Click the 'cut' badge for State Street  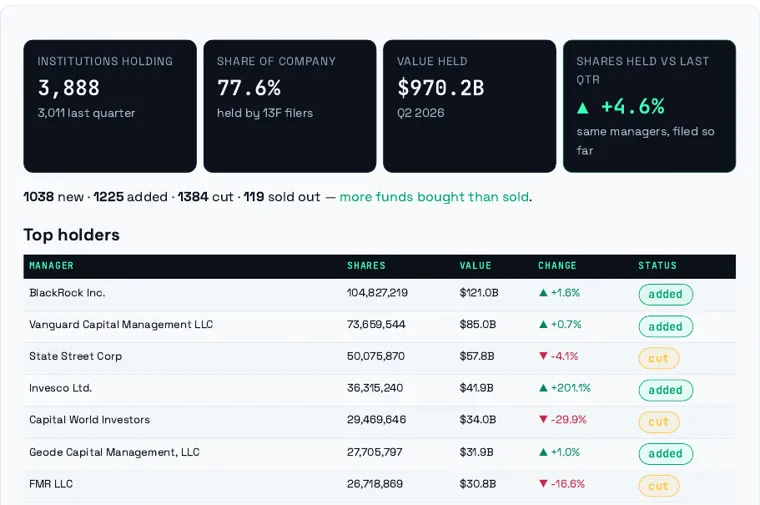pyautogui.click(x=659, y=359)
